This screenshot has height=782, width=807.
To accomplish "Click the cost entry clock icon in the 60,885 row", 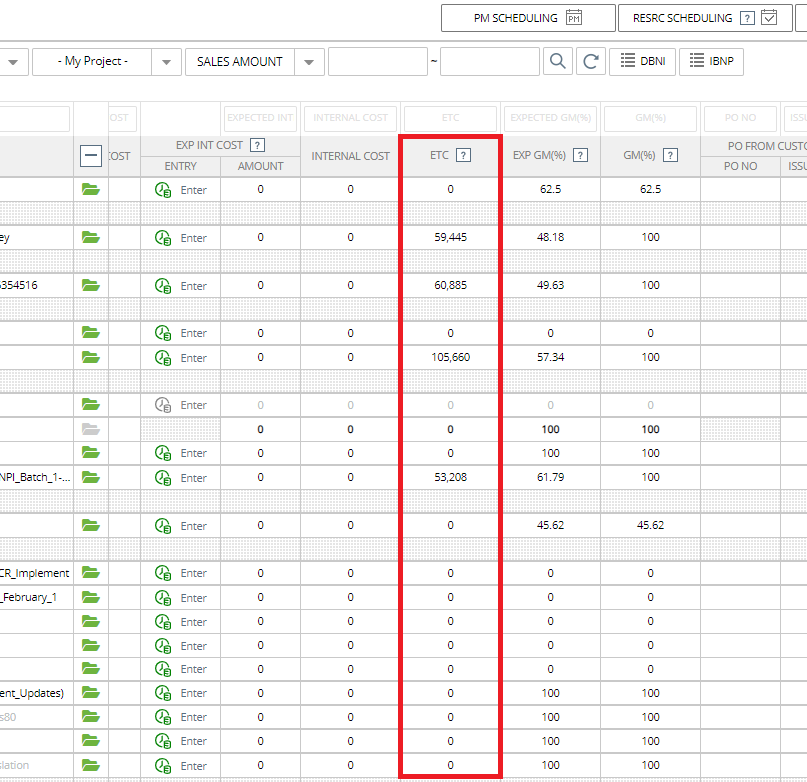I will (x=163, y=286).
